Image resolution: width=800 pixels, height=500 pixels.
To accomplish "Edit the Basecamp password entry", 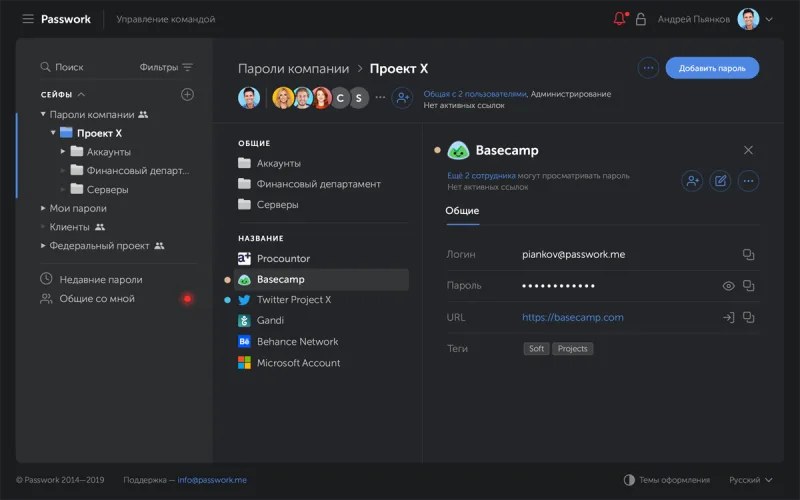I will (x=720, y=181).
